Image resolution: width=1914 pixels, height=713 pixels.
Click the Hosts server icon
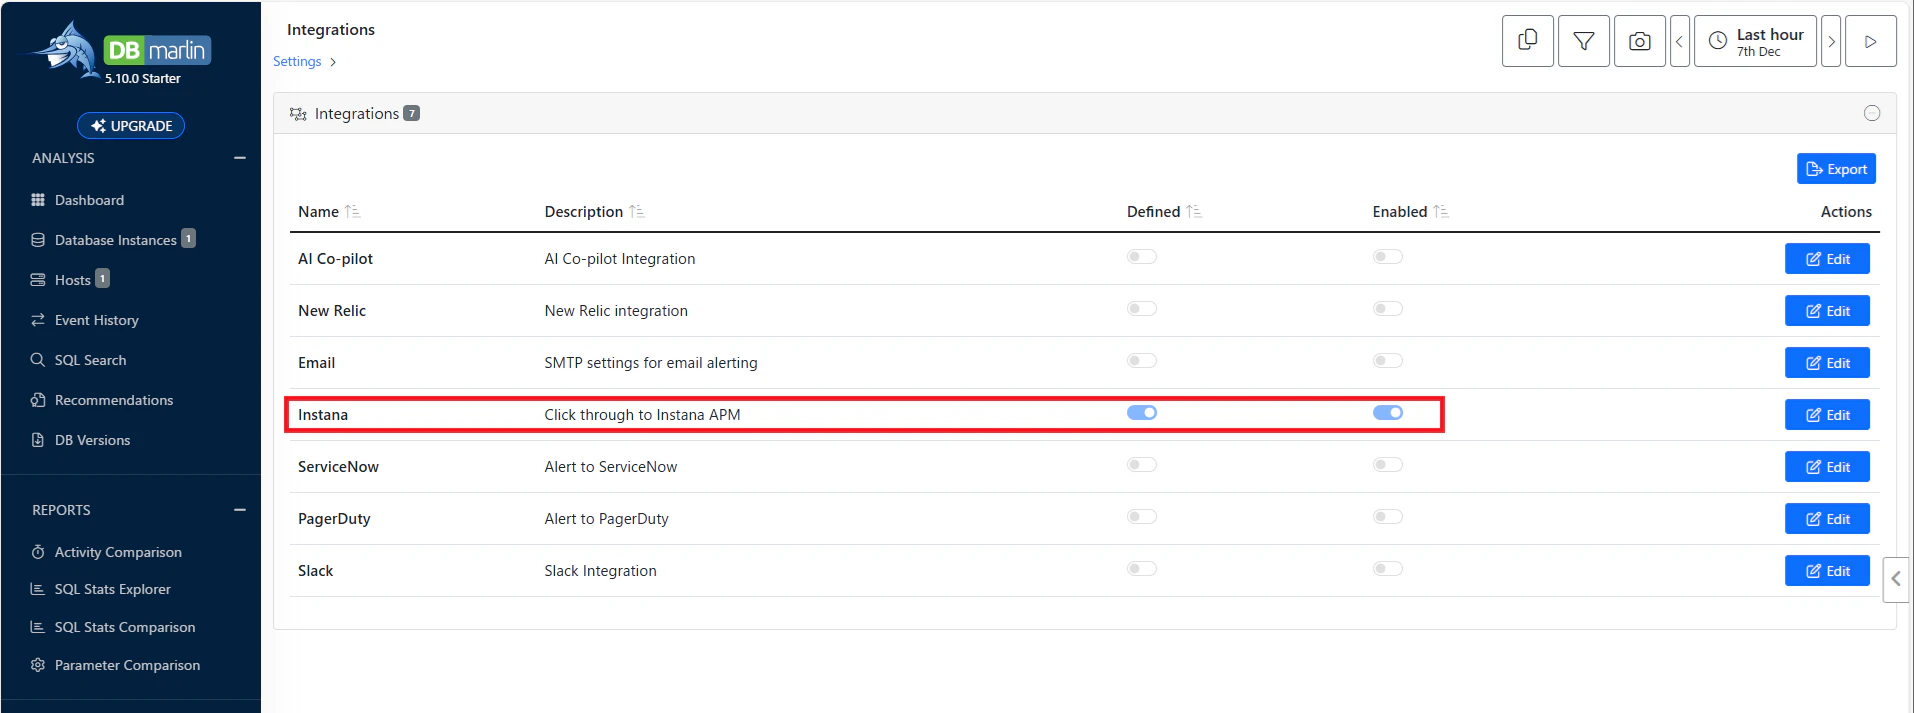[x=38, y=280]
